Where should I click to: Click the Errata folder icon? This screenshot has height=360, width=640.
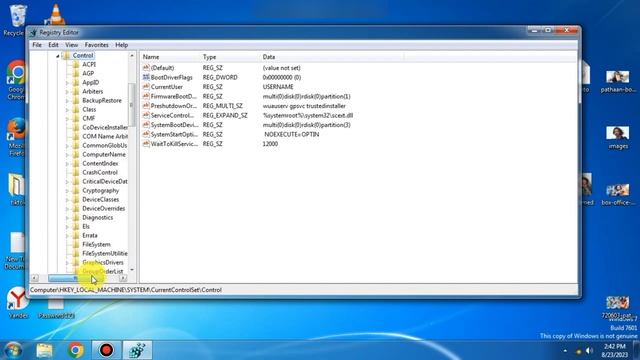coord(76,236)
